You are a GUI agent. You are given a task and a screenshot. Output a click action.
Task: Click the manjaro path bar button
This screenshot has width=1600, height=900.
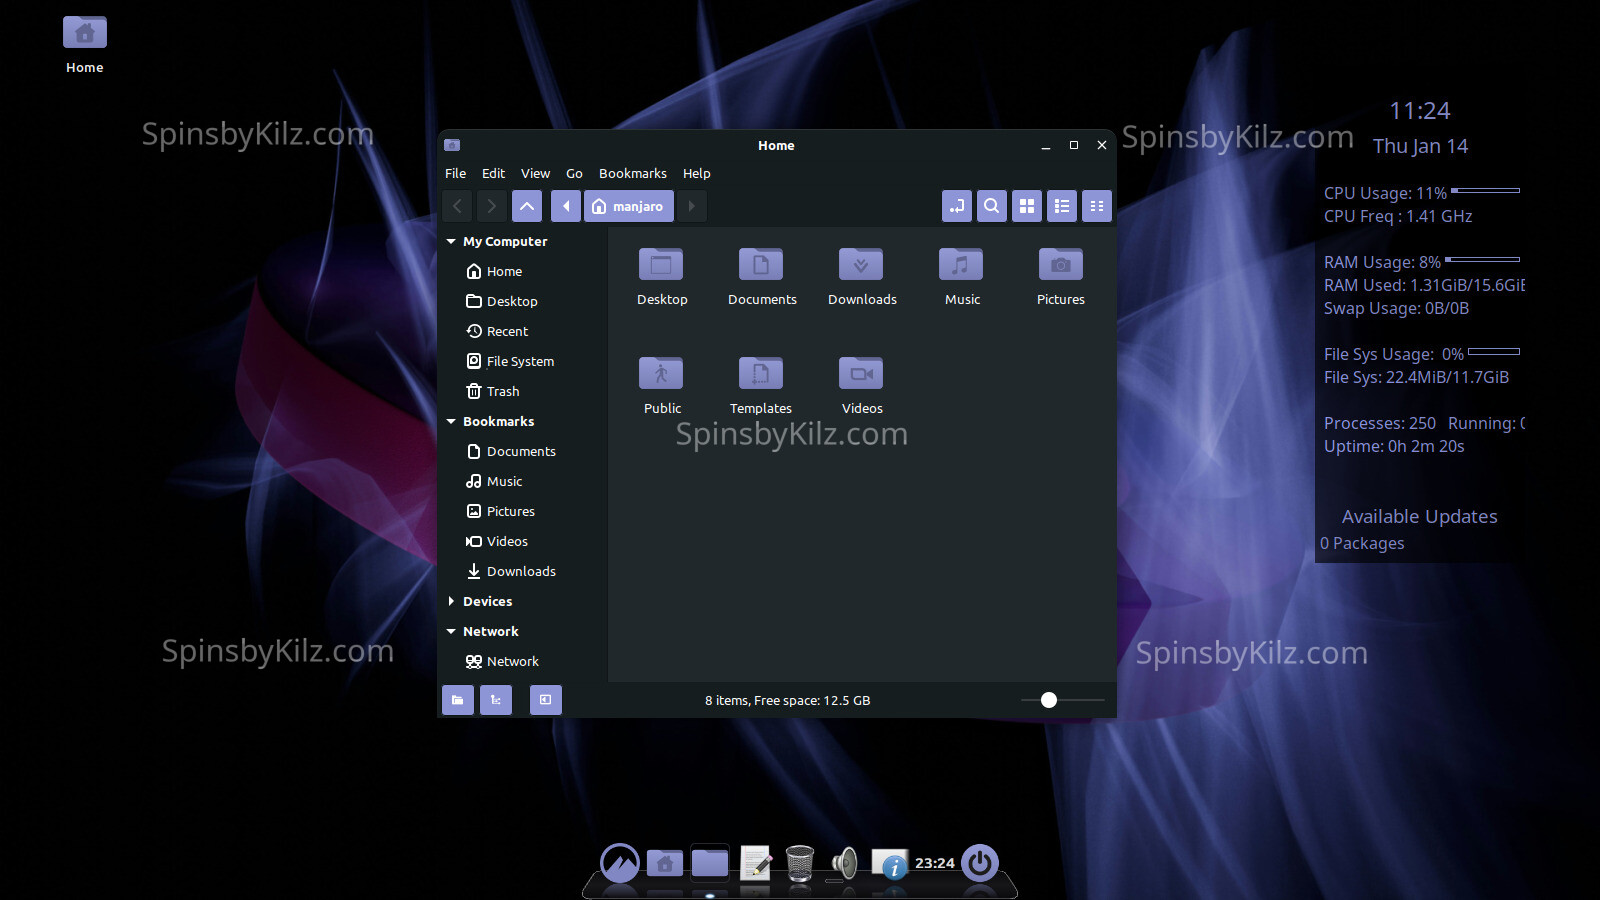(628, 206)
